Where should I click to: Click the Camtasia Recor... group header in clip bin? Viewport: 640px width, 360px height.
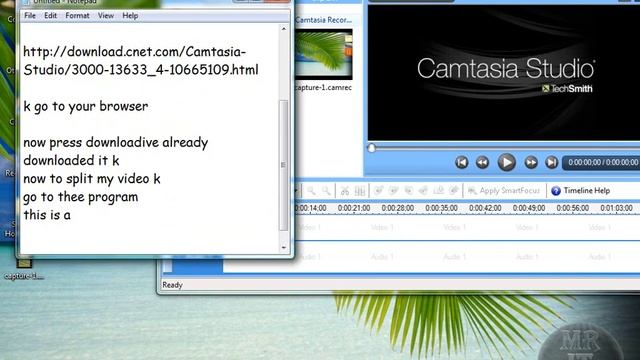pos(324,20)
